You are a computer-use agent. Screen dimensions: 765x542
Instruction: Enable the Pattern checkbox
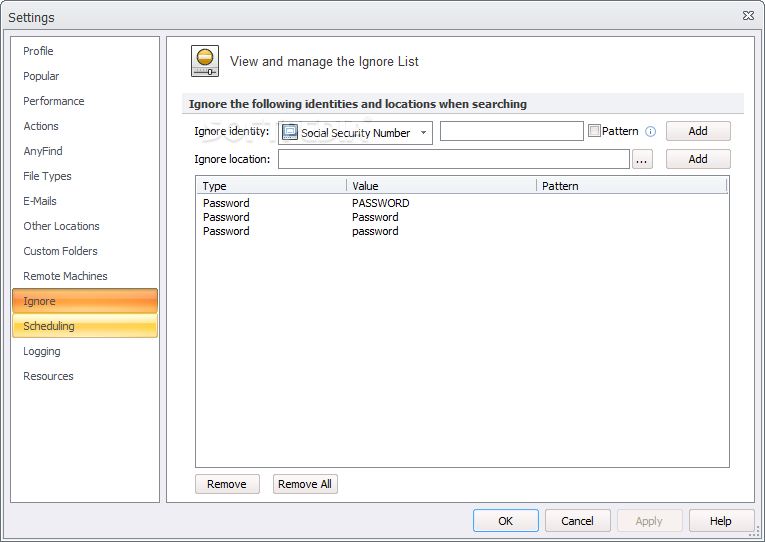594,130
